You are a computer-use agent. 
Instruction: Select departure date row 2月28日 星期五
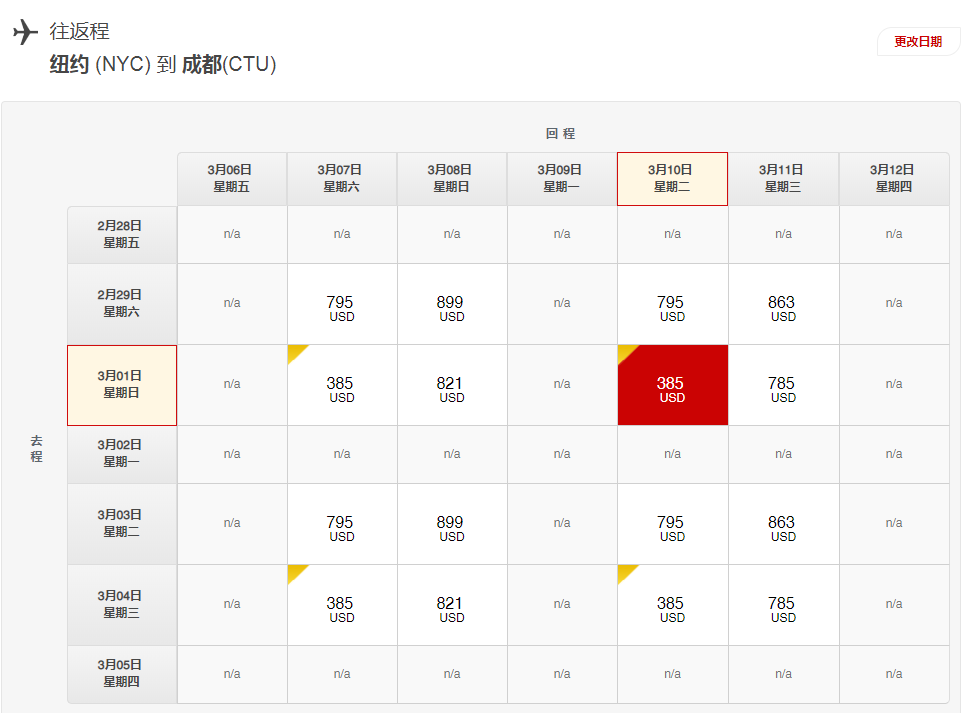tap(121, 234)
